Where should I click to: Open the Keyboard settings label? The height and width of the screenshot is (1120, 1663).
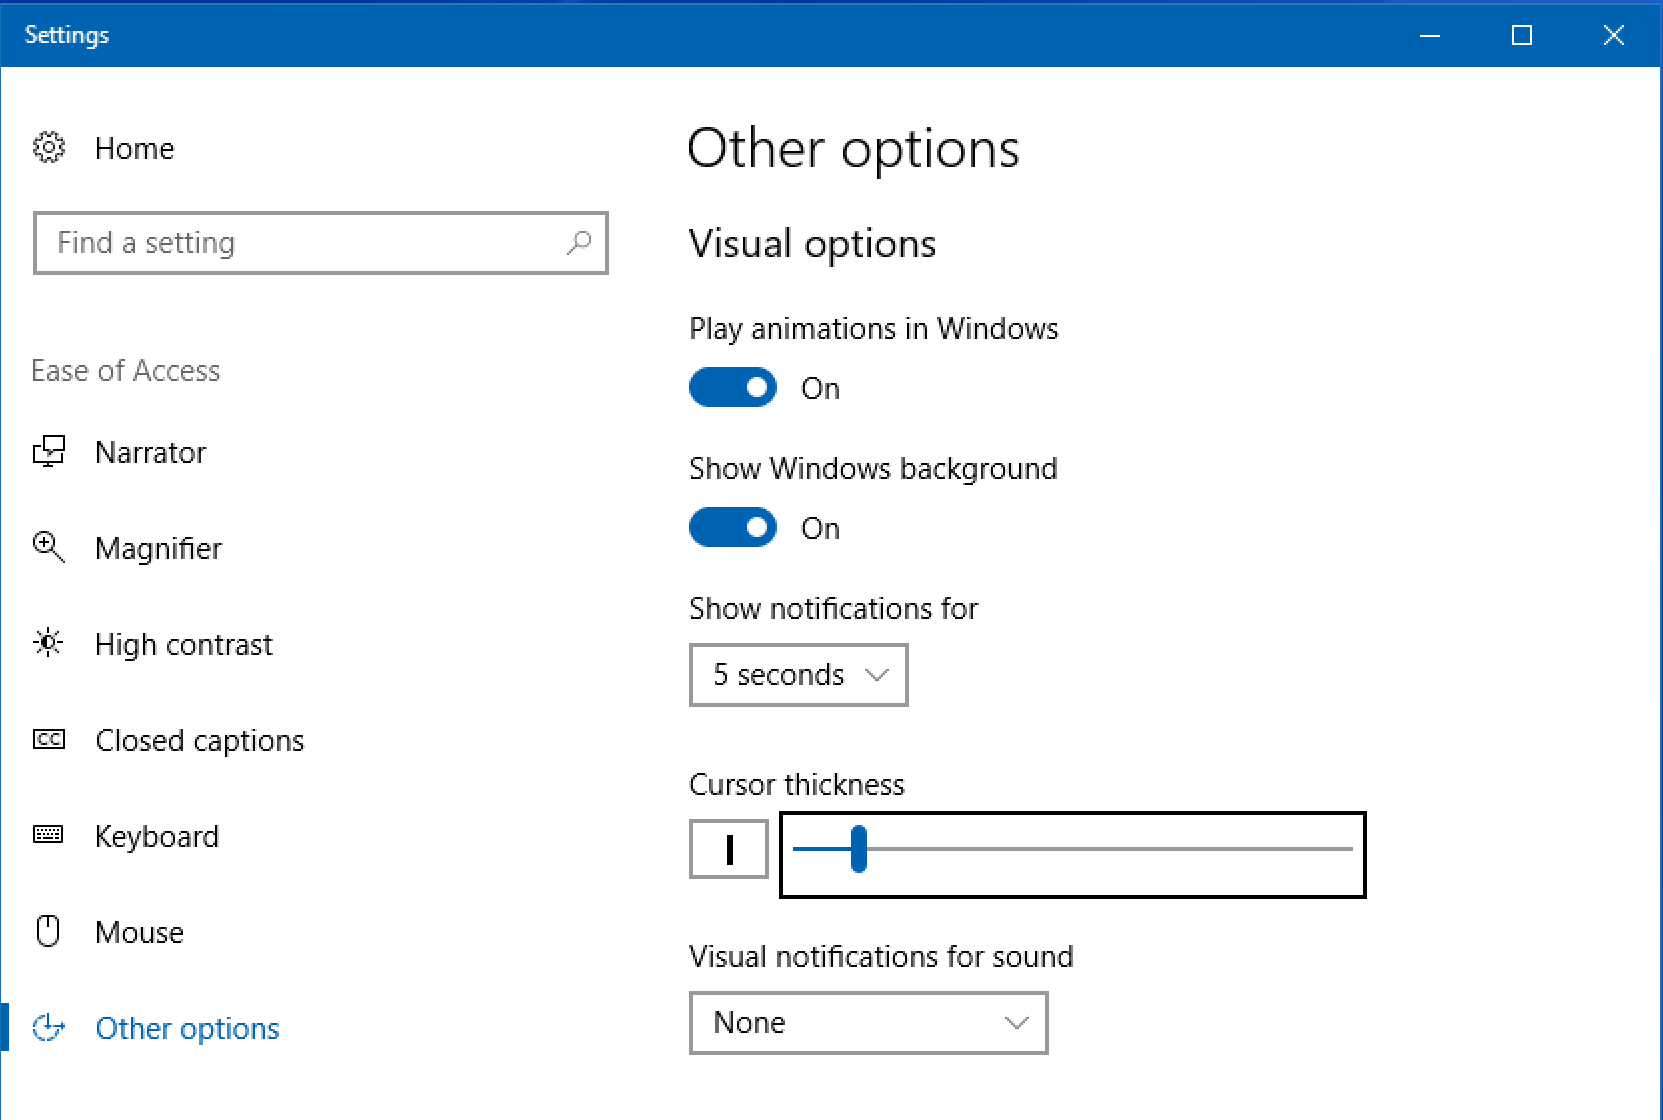(x=156, y=837)
